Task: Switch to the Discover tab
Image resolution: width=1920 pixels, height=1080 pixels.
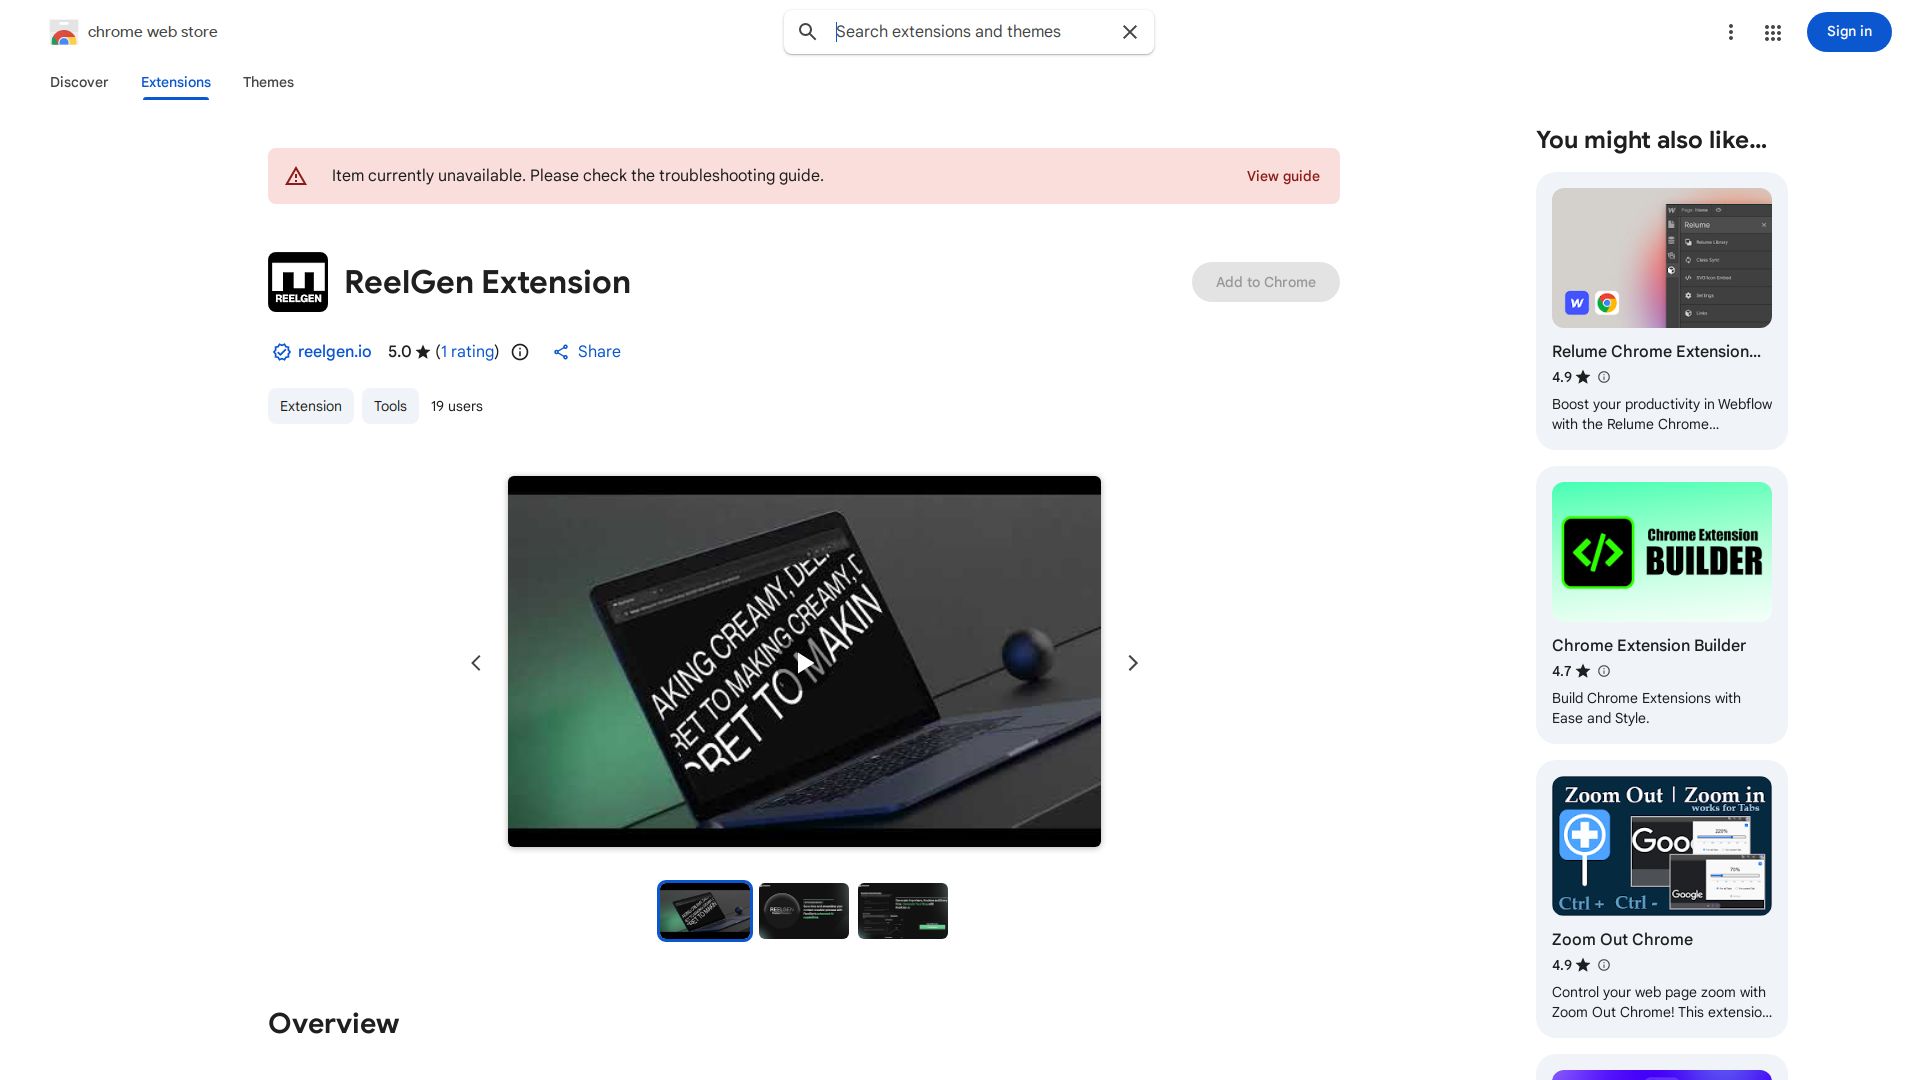Action: (79, 82)
